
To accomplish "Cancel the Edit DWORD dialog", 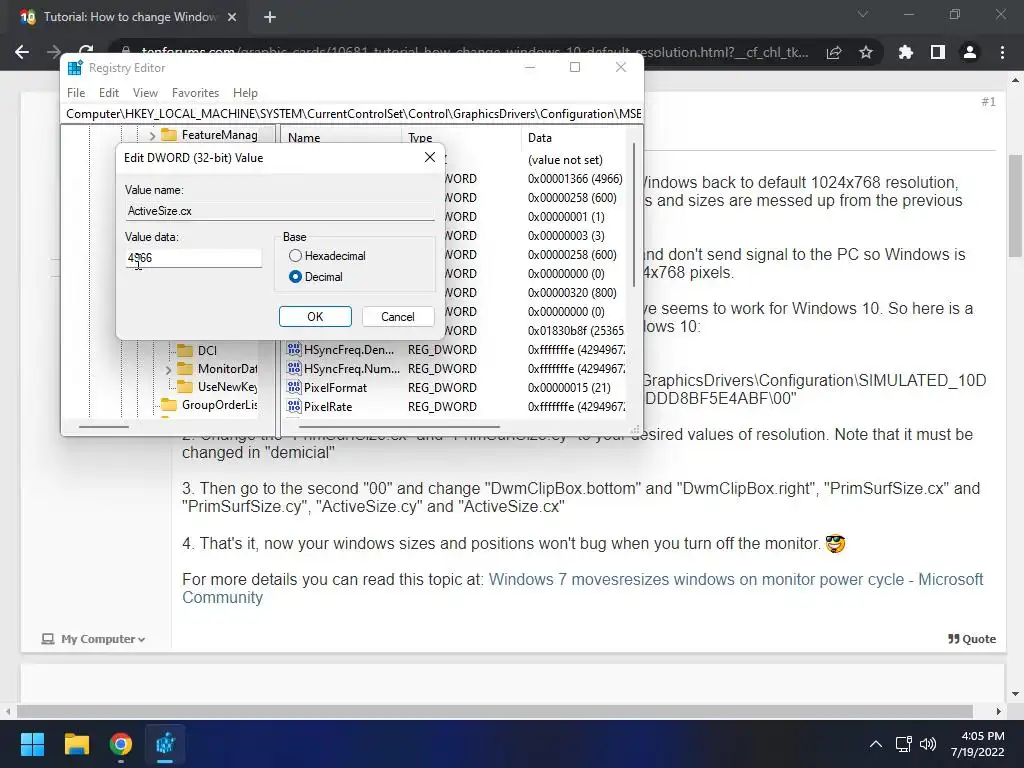I will point(398,317).
